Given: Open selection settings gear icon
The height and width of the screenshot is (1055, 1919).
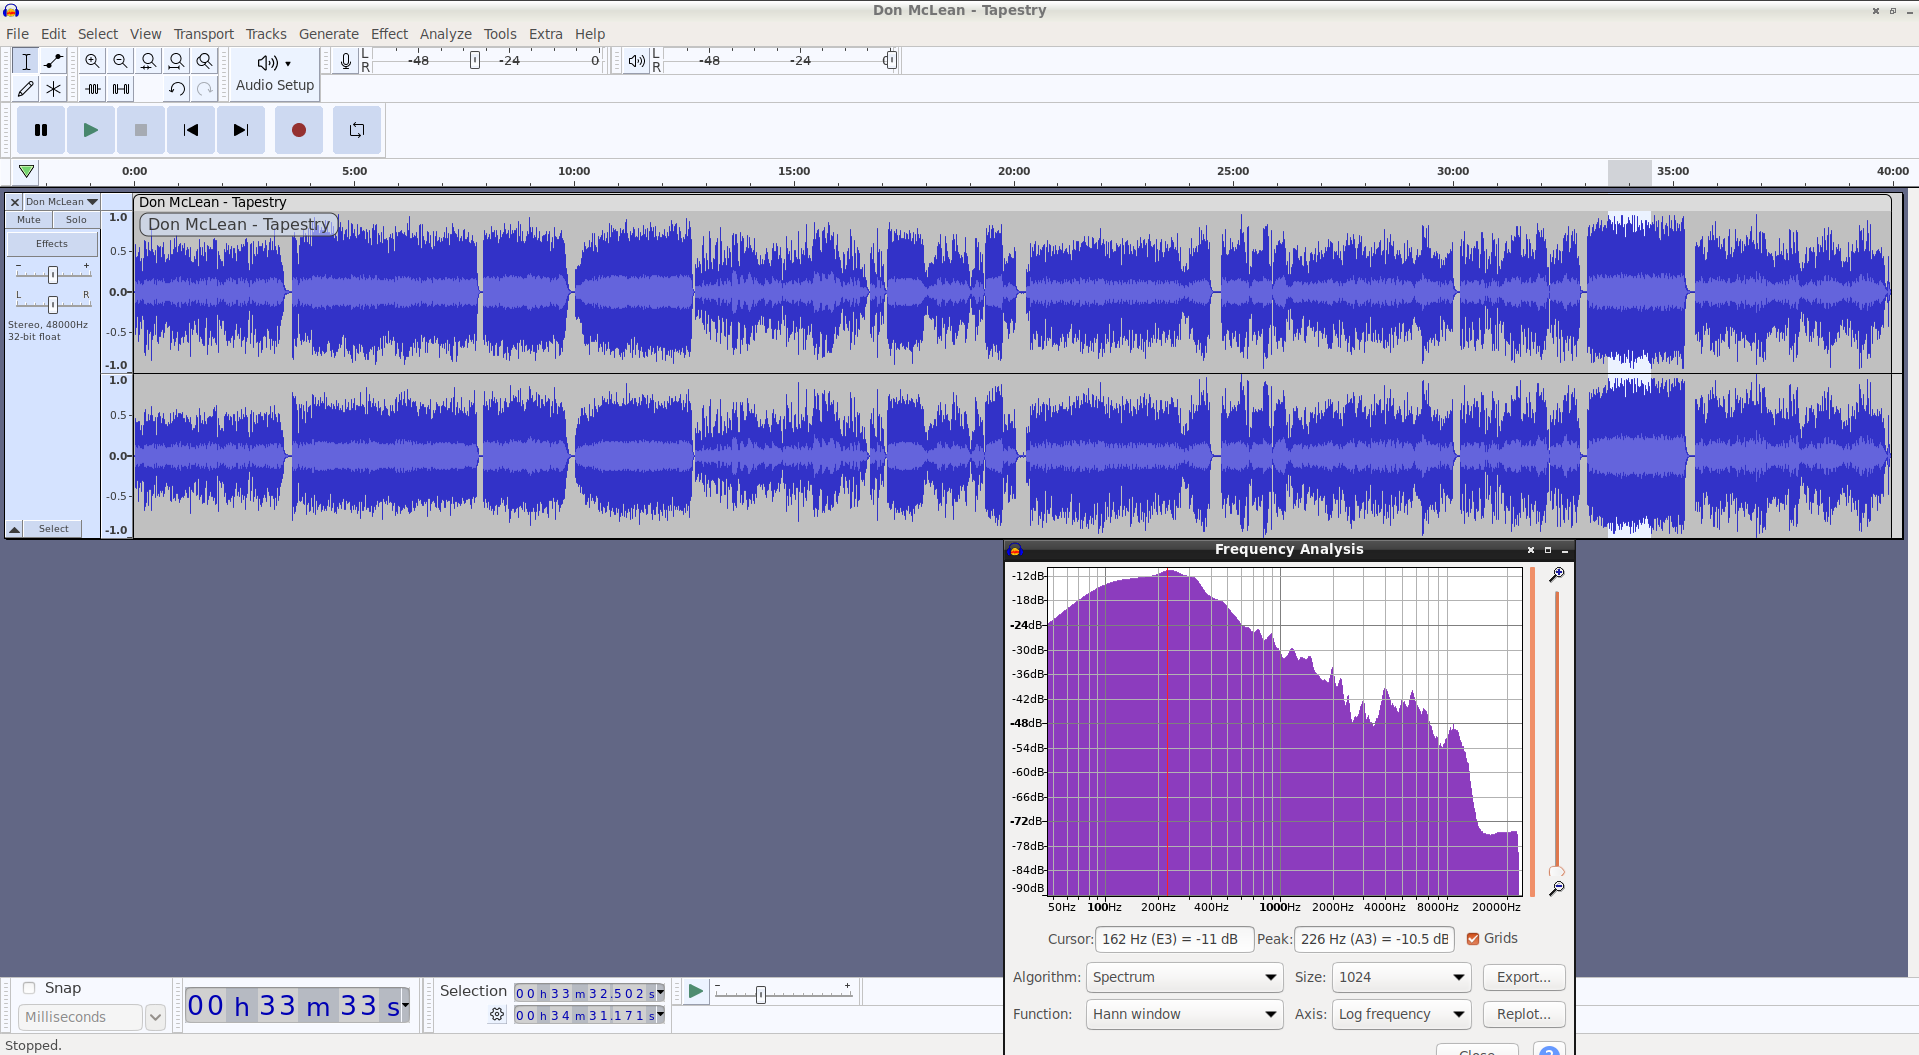Looking at the screenshot, I should [x=497, y=1014].
